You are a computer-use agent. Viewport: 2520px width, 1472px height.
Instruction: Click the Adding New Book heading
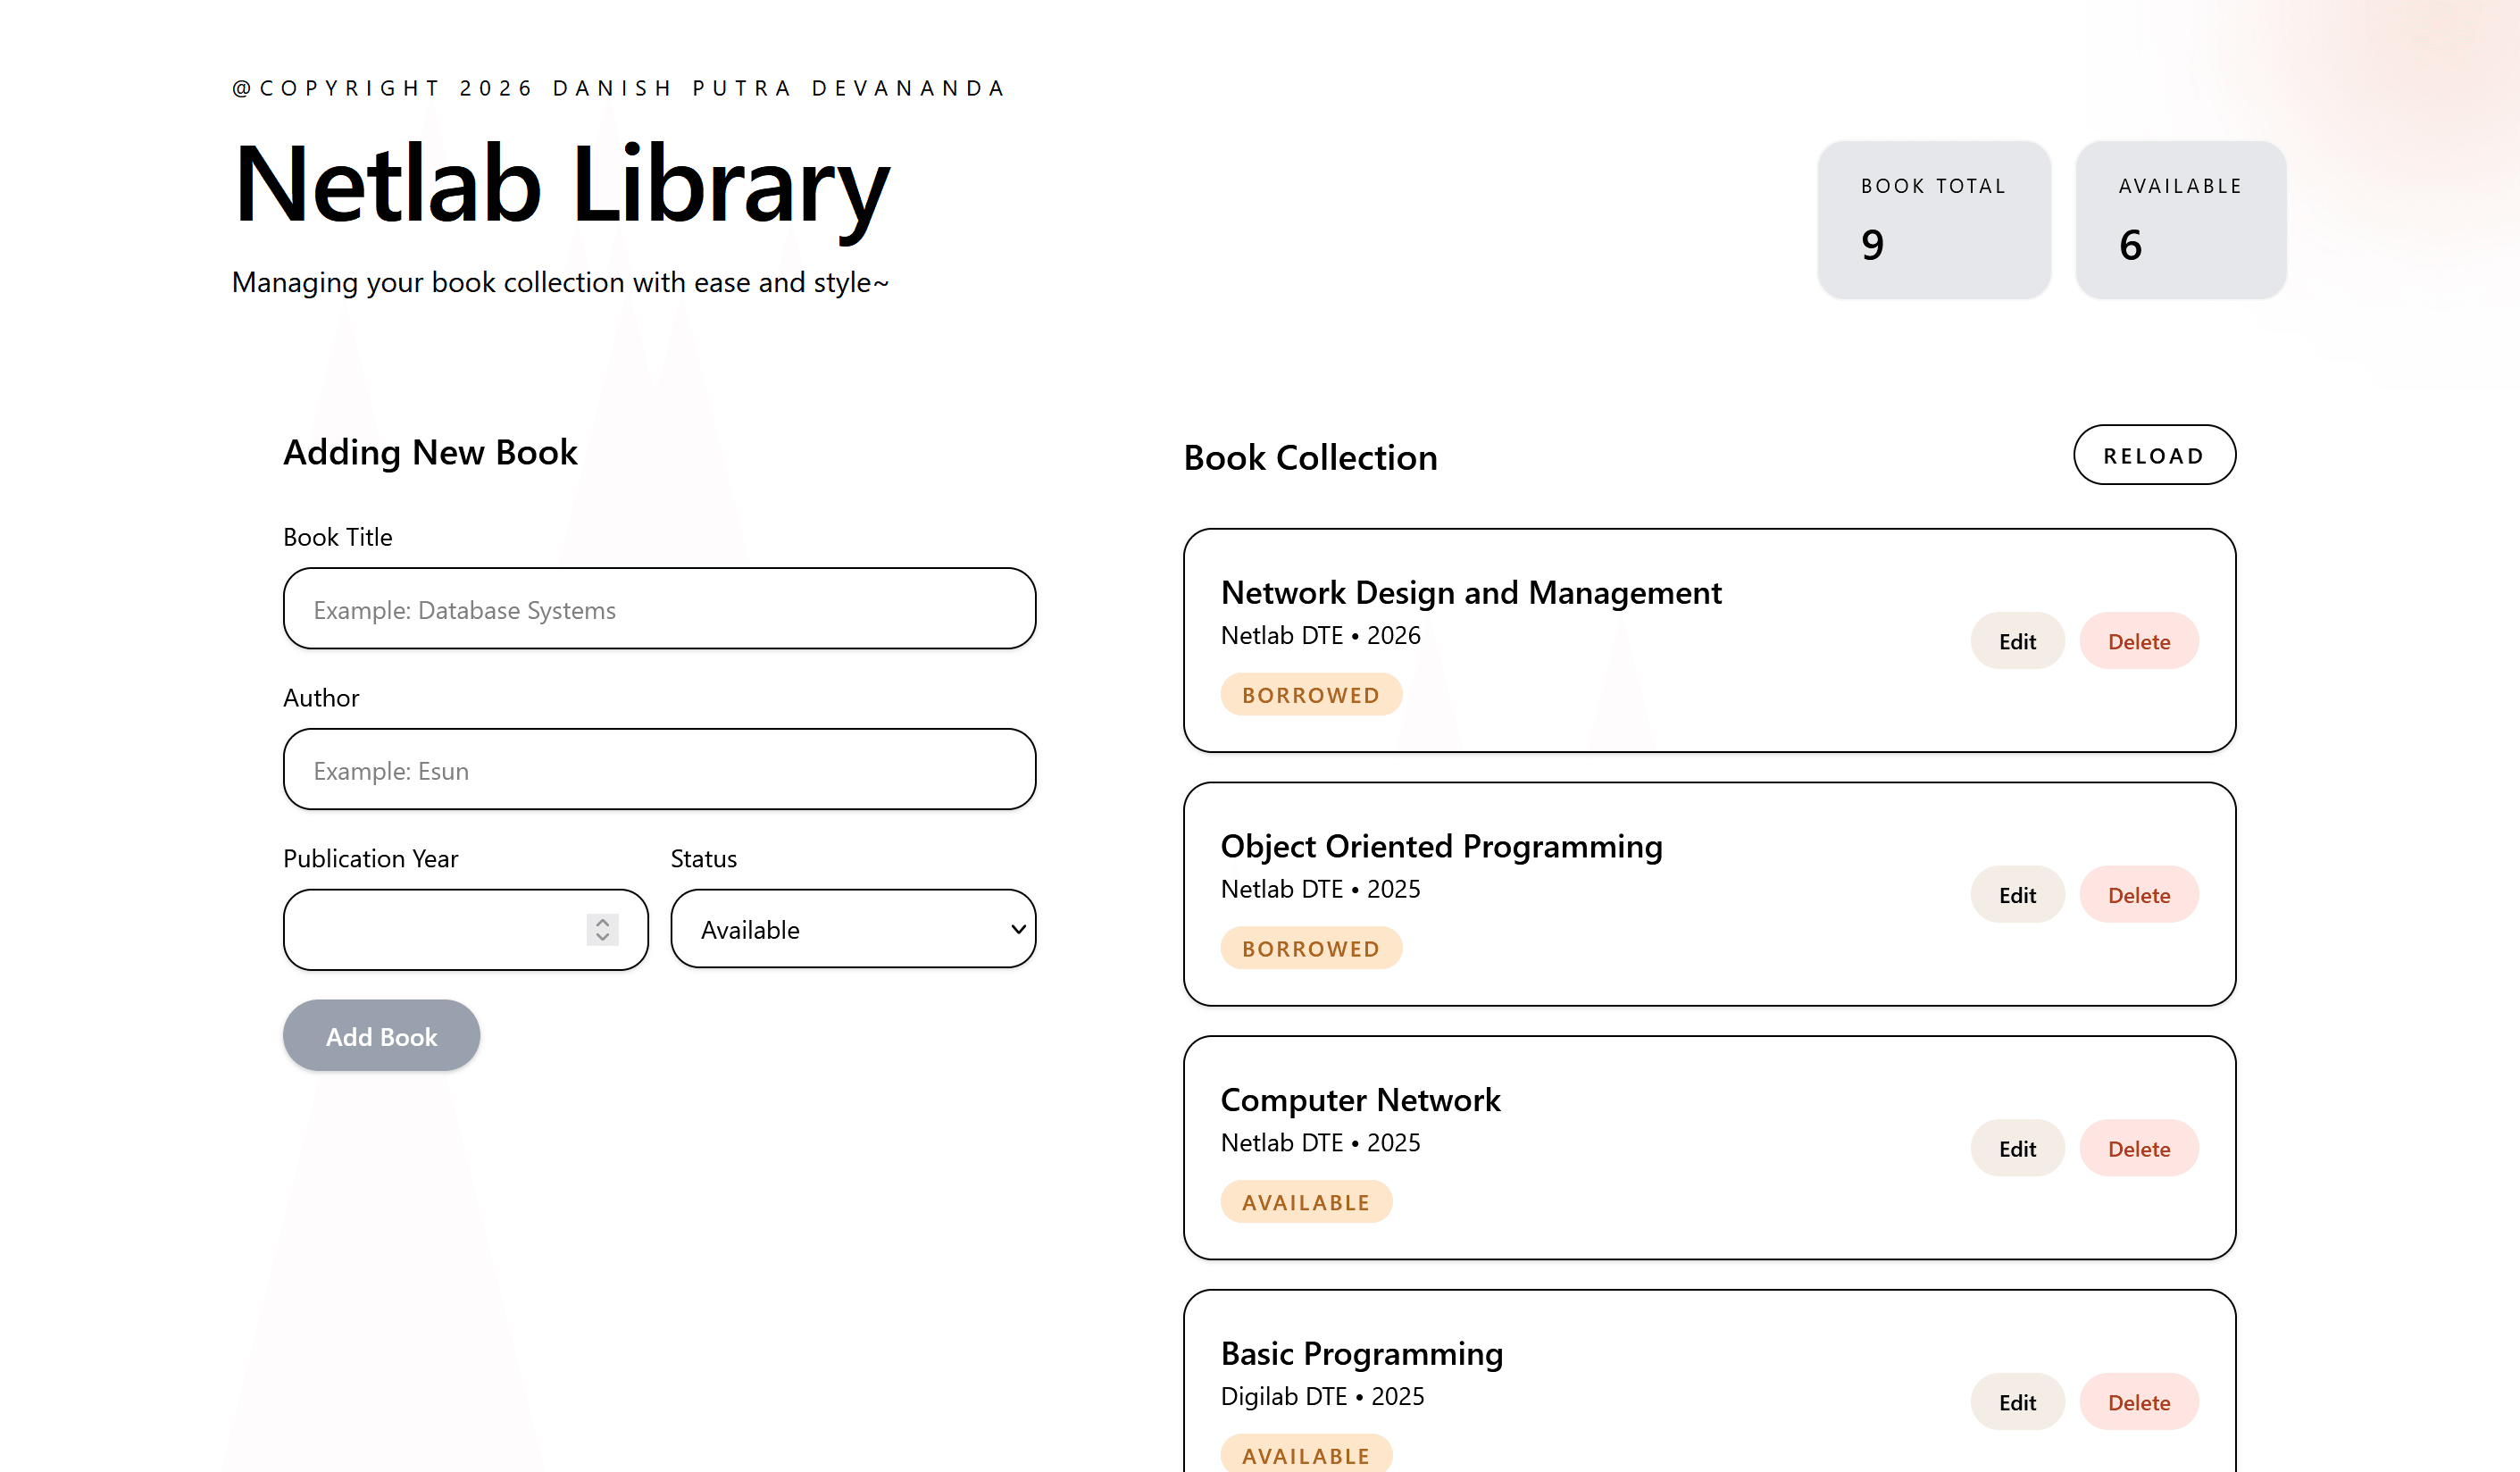[x=430, y=452]
